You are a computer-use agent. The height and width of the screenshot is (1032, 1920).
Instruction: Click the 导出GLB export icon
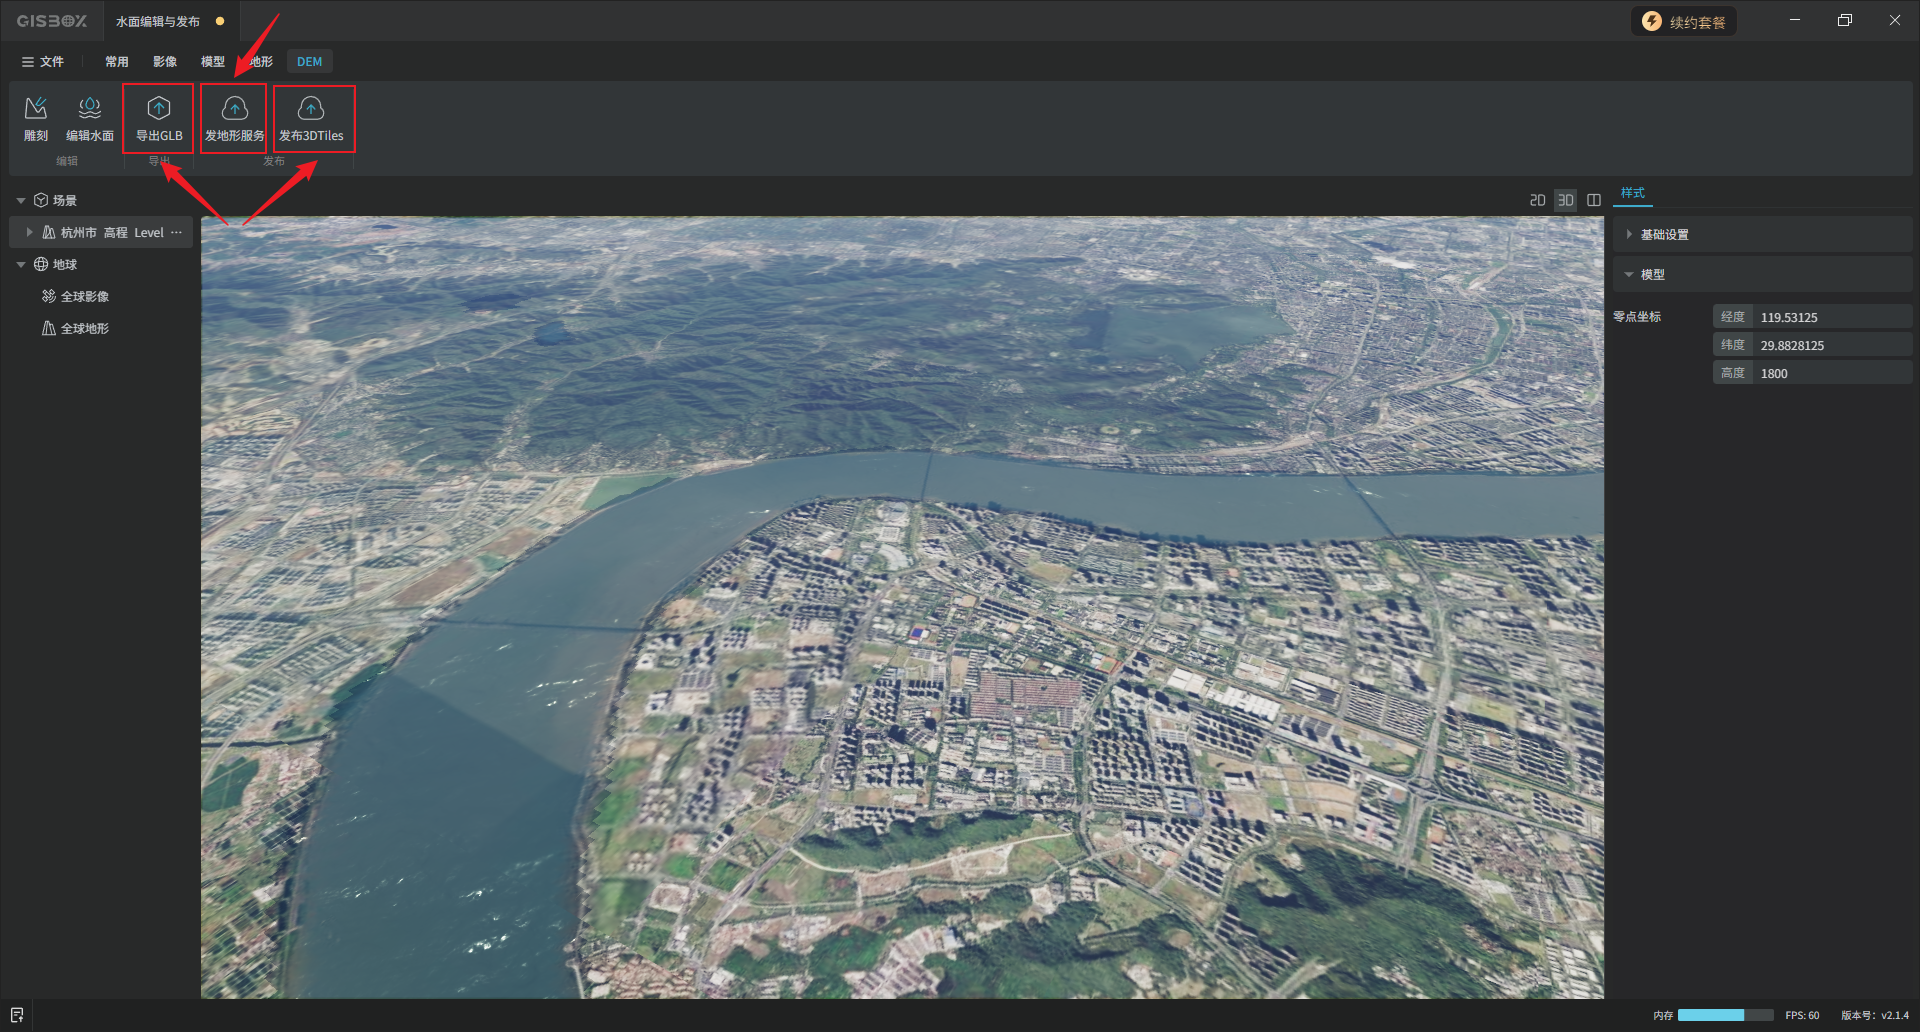coord(159,118)
